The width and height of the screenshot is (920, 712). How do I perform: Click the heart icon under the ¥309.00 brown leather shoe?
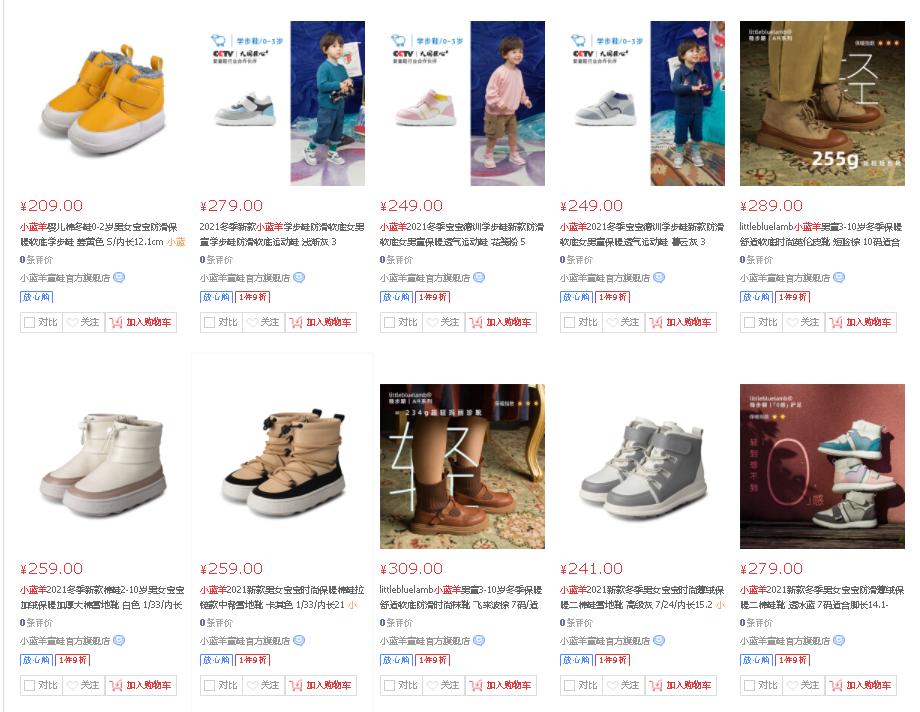coord(432,685)
